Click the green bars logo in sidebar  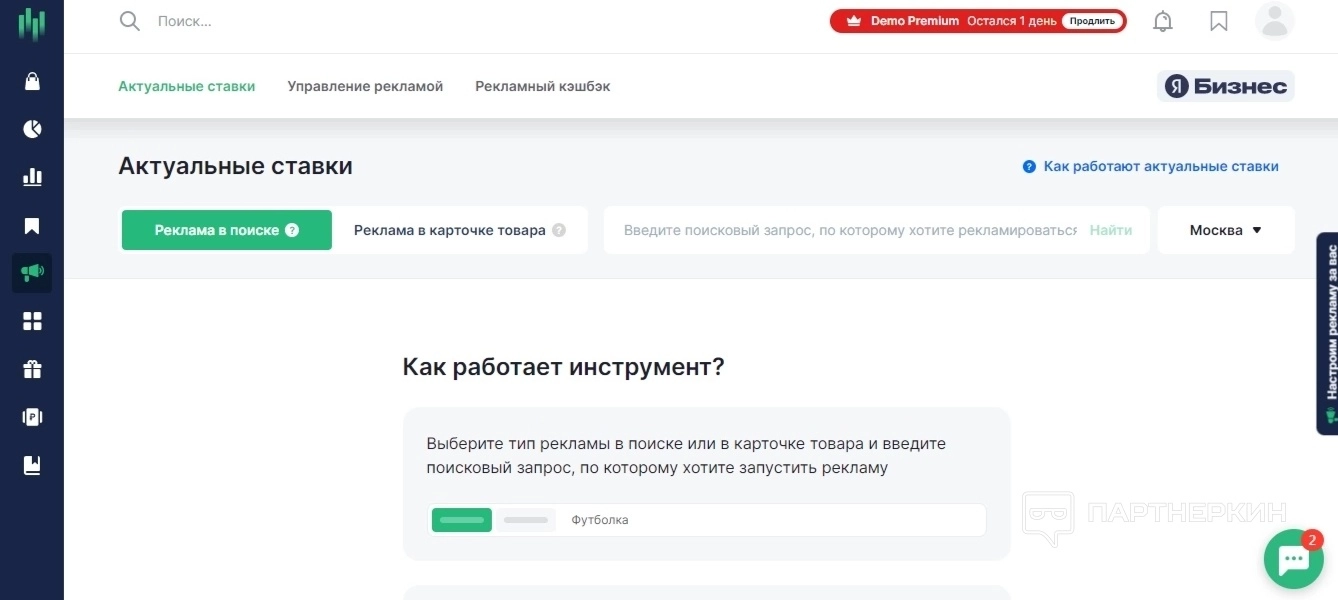[32, 24]
